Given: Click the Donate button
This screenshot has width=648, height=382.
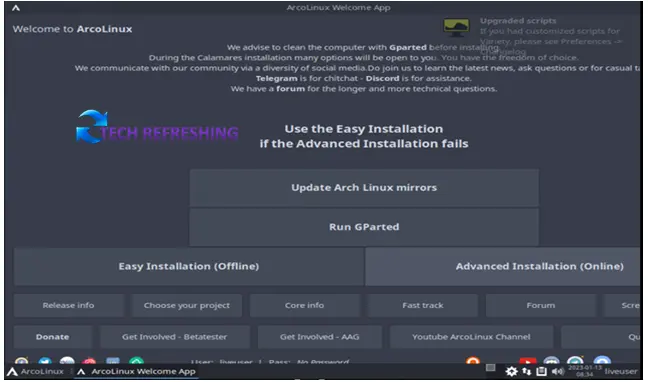Looking at the screenshot, I should tap(52, 337).
